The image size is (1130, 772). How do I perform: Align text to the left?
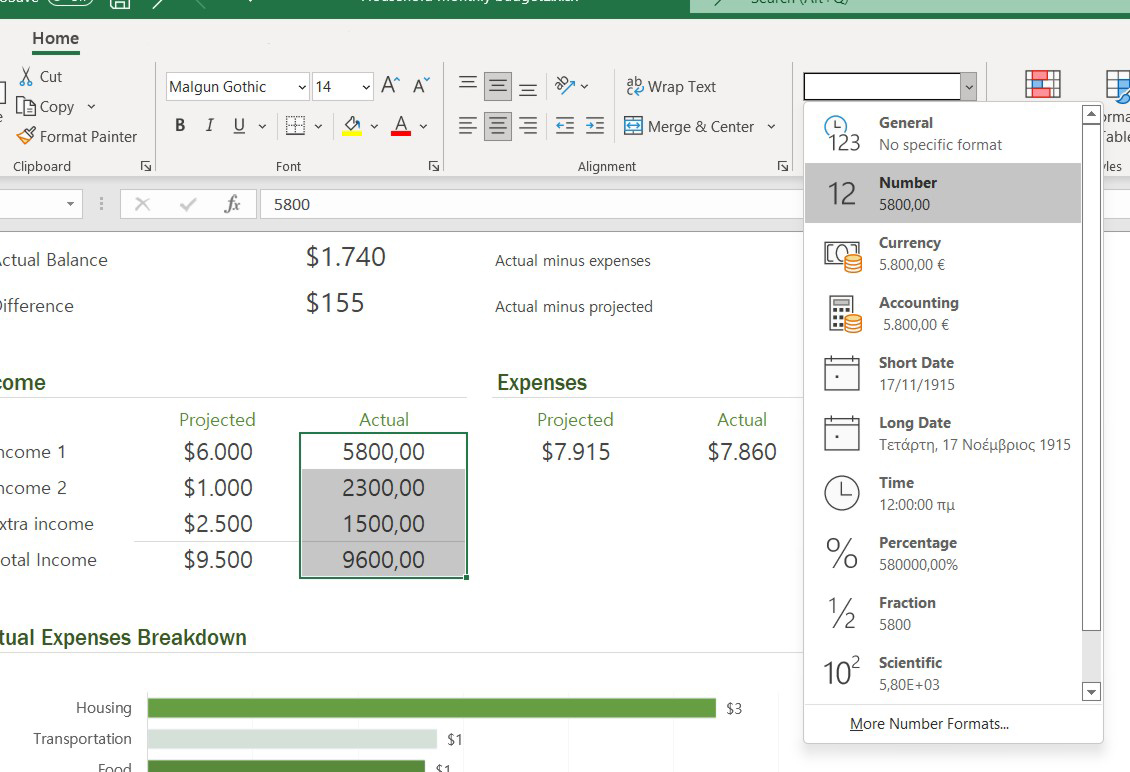point(468,126)
